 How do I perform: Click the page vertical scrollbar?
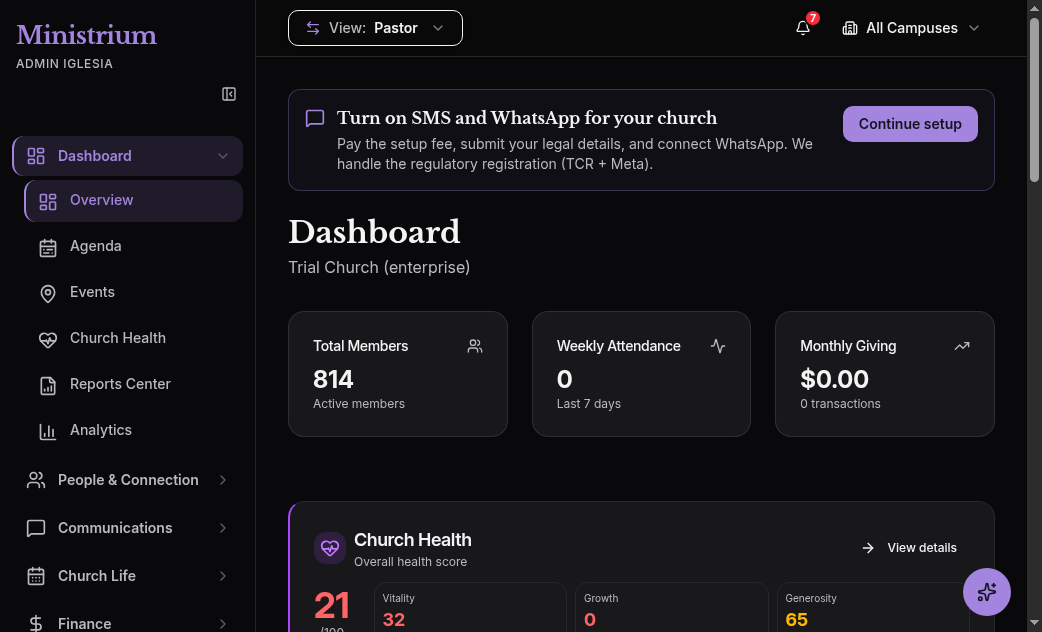click(x=1034, y=100)
